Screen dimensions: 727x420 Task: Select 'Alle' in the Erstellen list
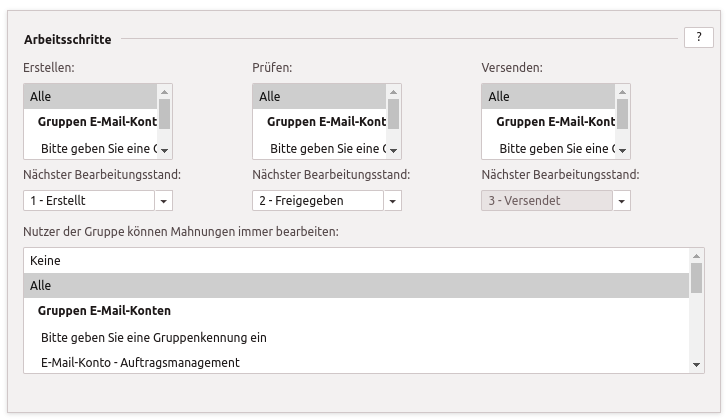[x=90, y=97]
